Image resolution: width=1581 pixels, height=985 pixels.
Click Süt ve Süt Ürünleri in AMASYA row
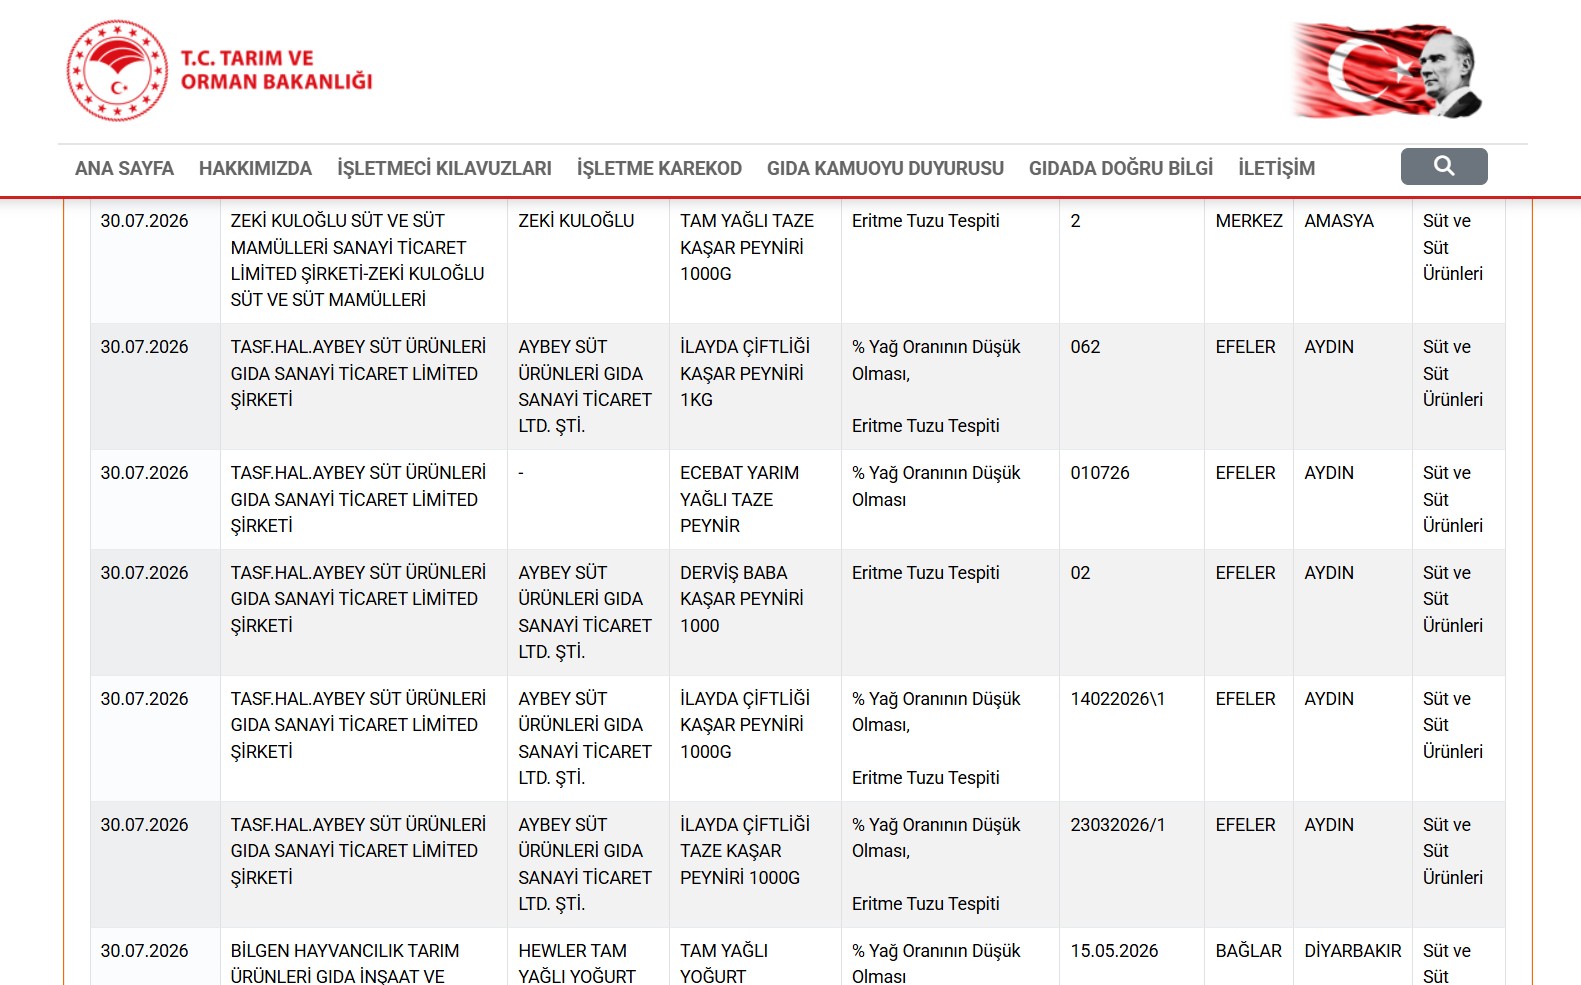pyautogui.click(x=1453, y=247)
